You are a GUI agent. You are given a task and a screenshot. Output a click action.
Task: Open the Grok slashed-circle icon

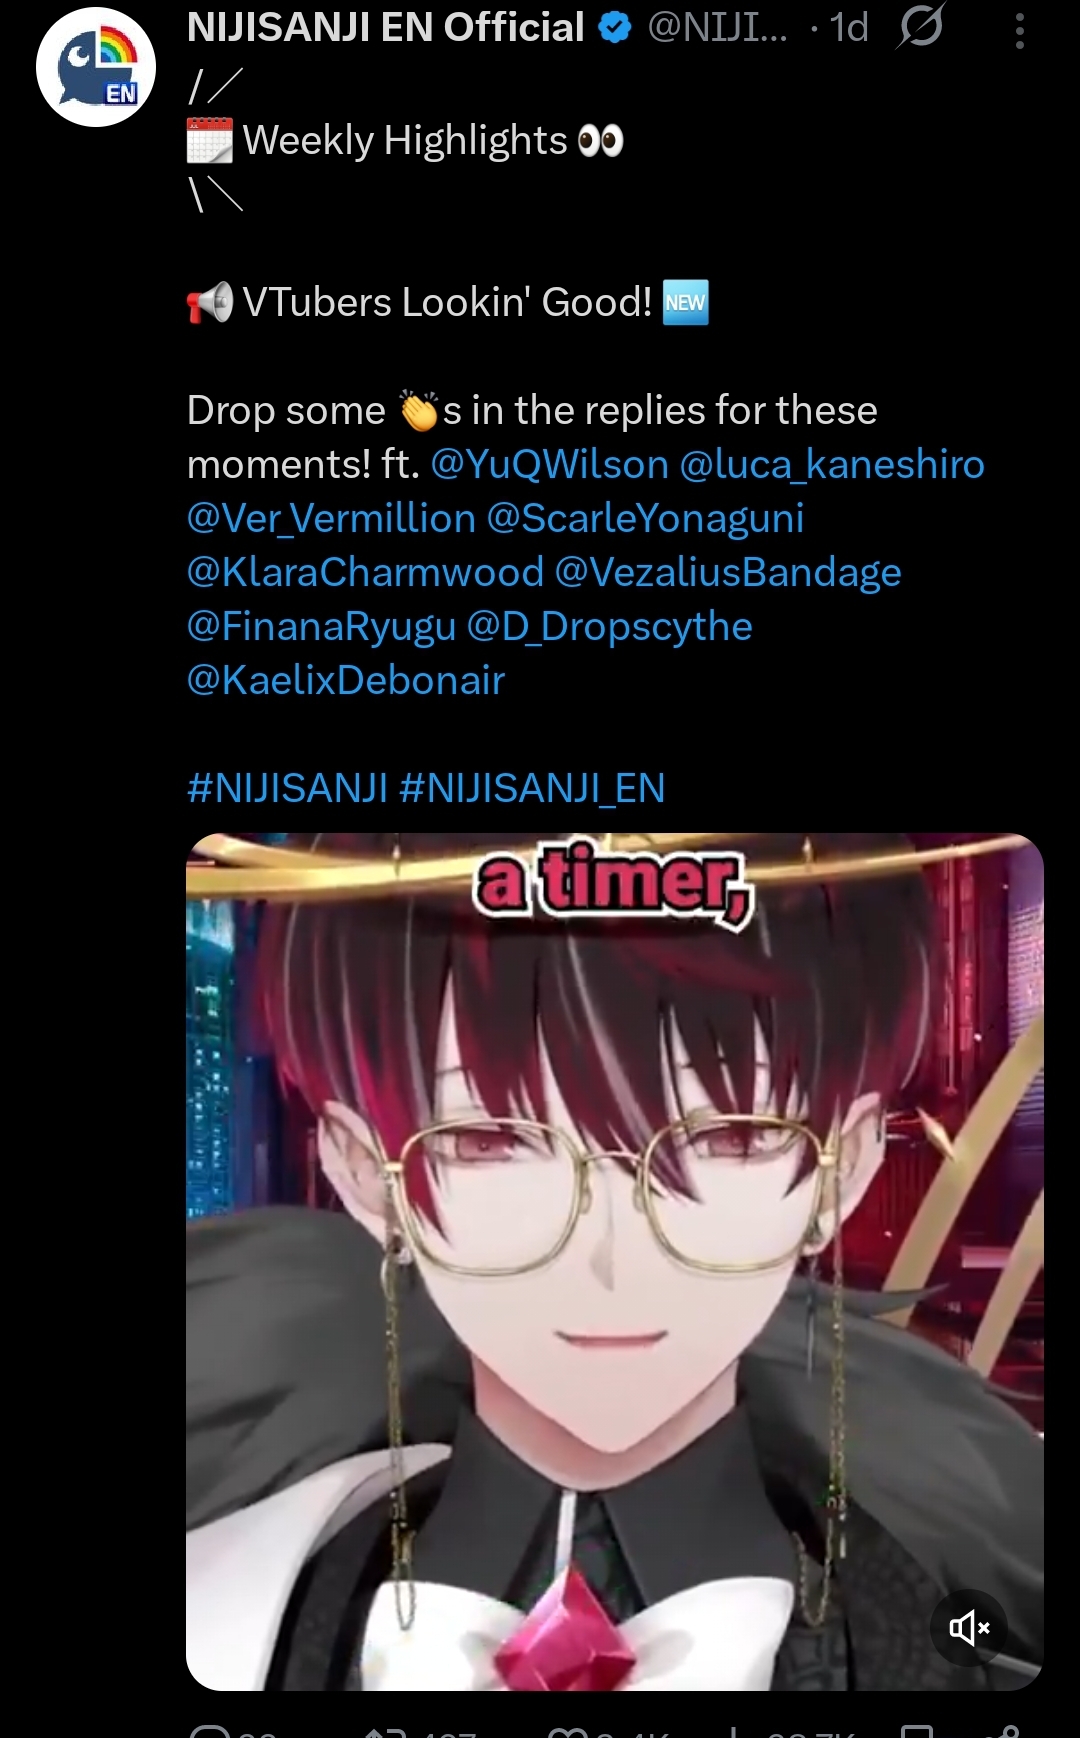coord(920,27)
